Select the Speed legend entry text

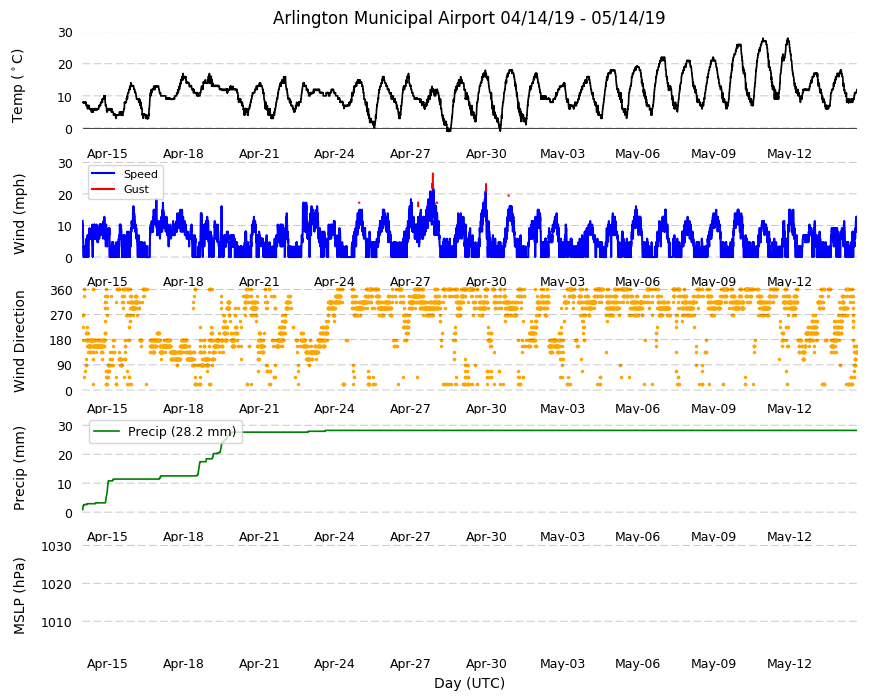141,174
